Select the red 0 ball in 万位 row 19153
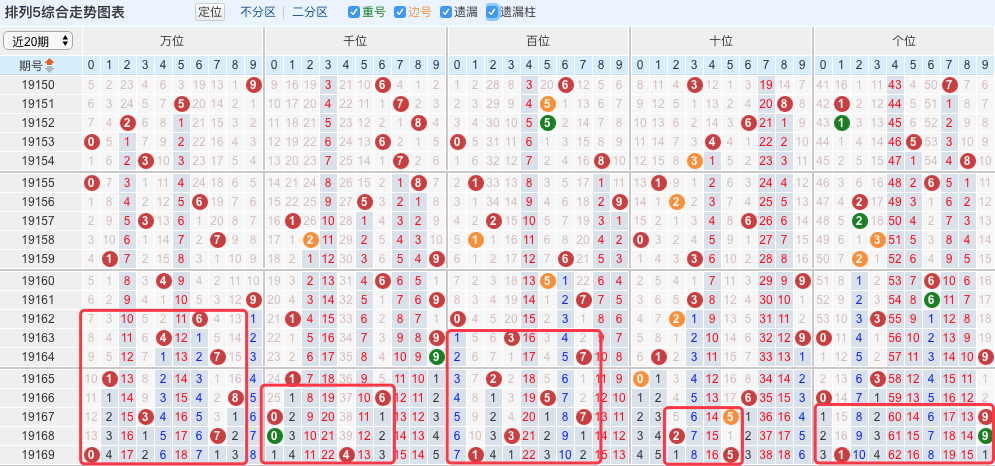Image resolution: width=995 pixels, height=466 pixels. click(x=91, y=142)
